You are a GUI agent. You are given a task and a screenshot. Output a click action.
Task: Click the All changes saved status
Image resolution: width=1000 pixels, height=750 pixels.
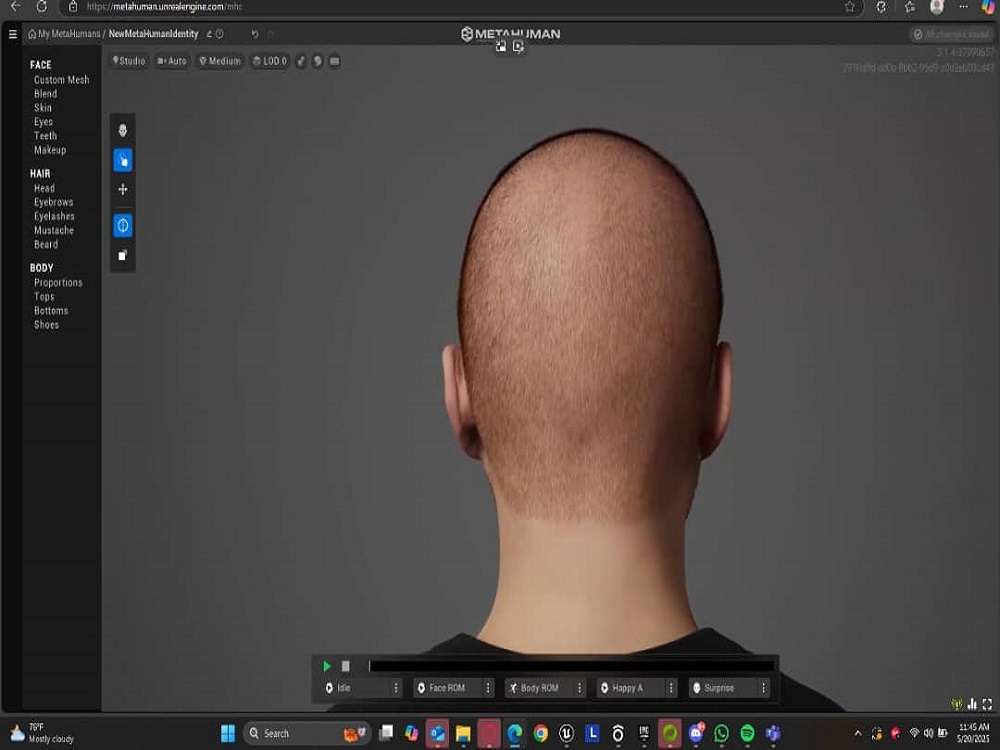(951, 34)
